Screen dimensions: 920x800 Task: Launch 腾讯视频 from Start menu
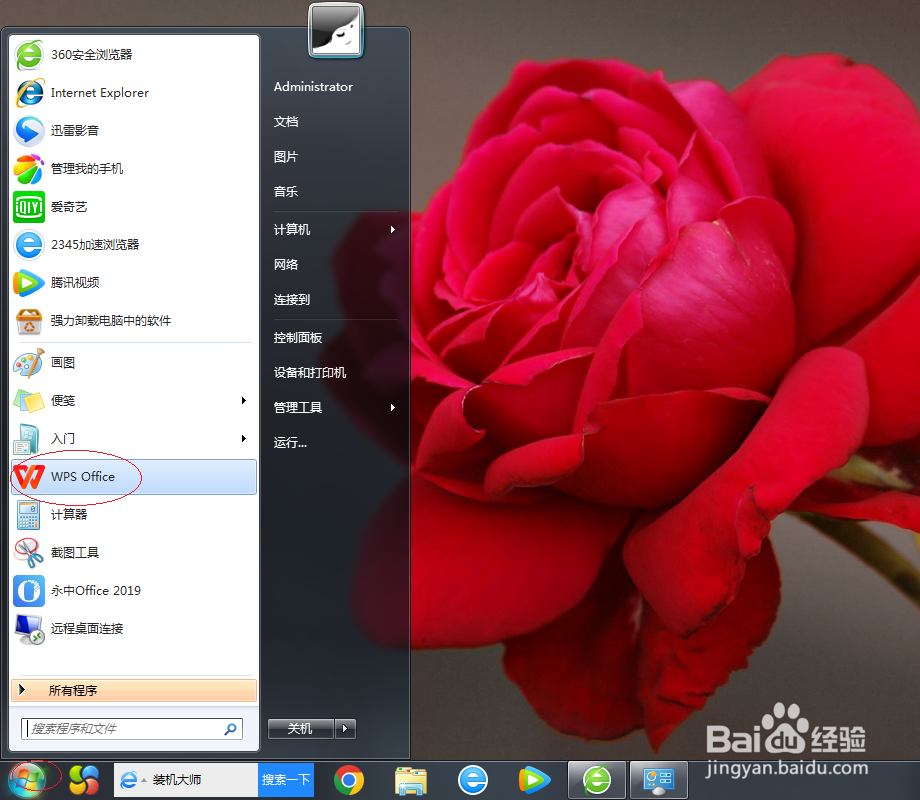pyautogui.click(x=134, y=282)
